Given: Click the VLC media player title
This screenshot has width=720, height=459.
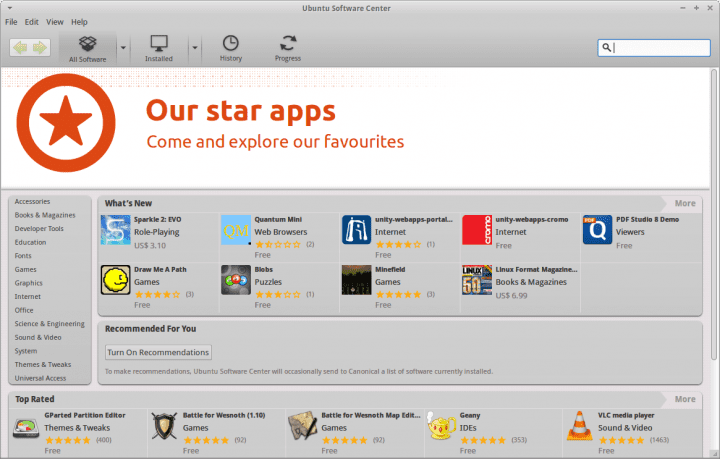Looking at the screenshot, I should (626, 415).
